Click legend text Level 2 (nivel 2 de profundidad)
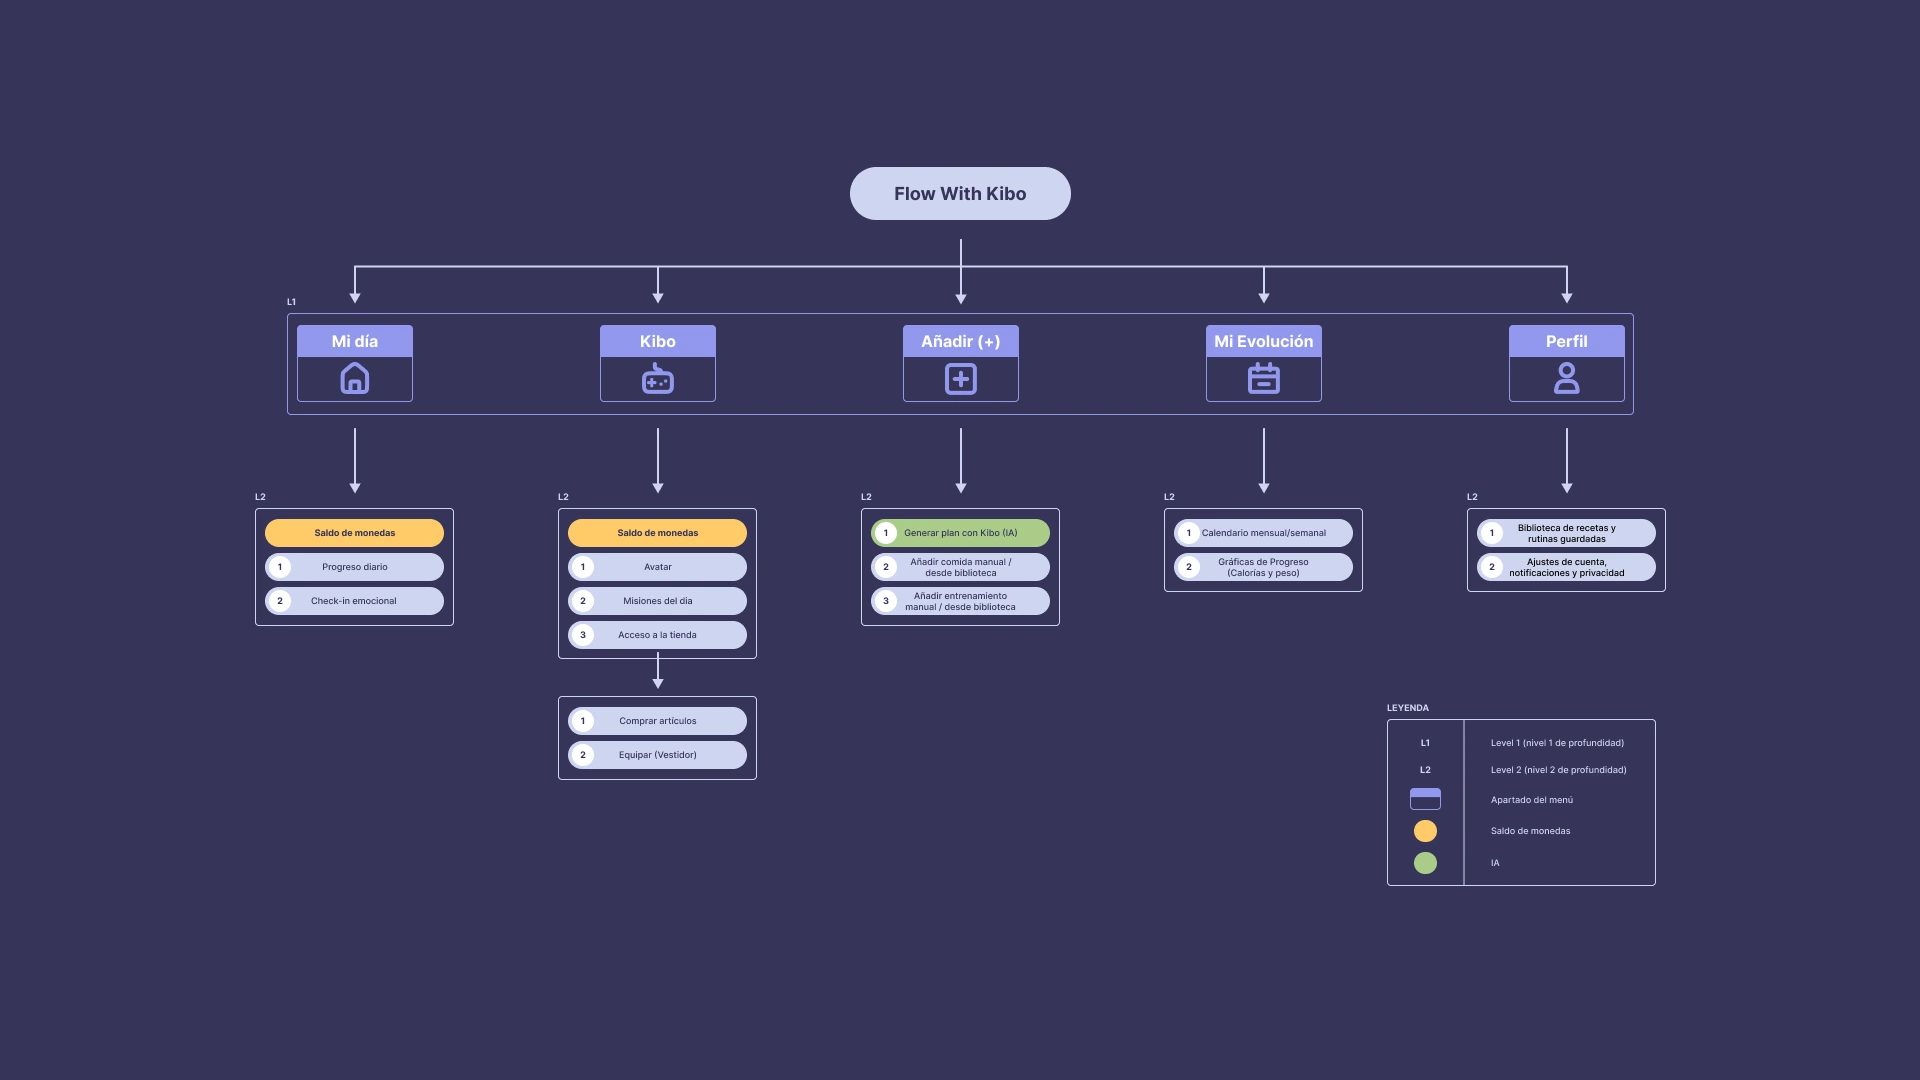The height and width of the screenshot is (1080, 1920). [1558, 770]
